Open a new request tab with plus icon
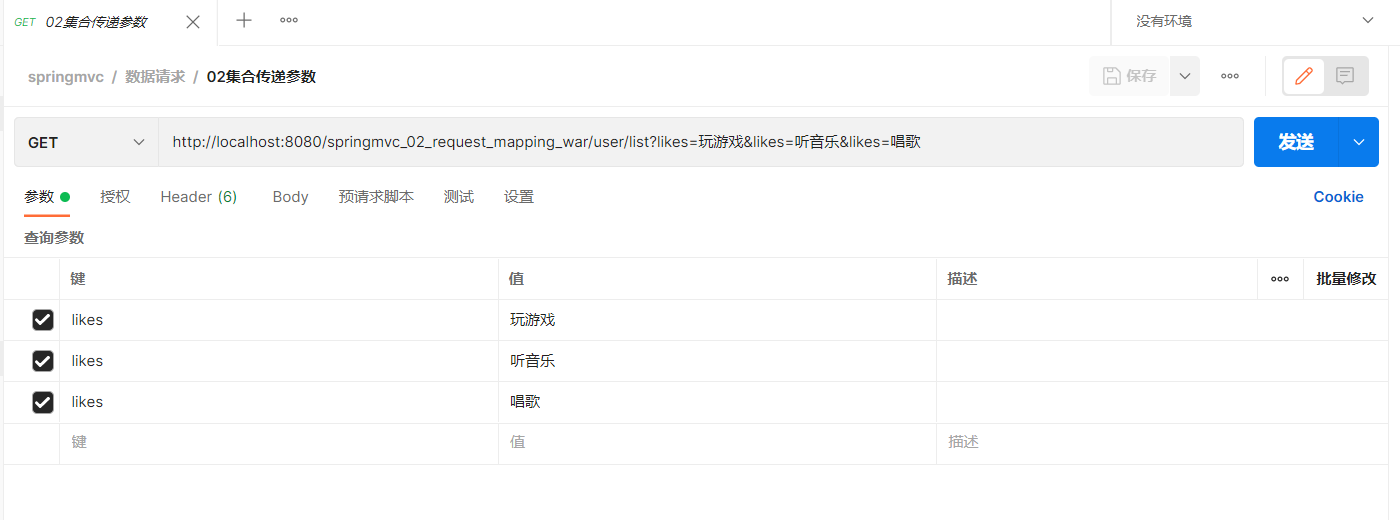The height and width of the screenshot is (520, 1400). point(244,20)
